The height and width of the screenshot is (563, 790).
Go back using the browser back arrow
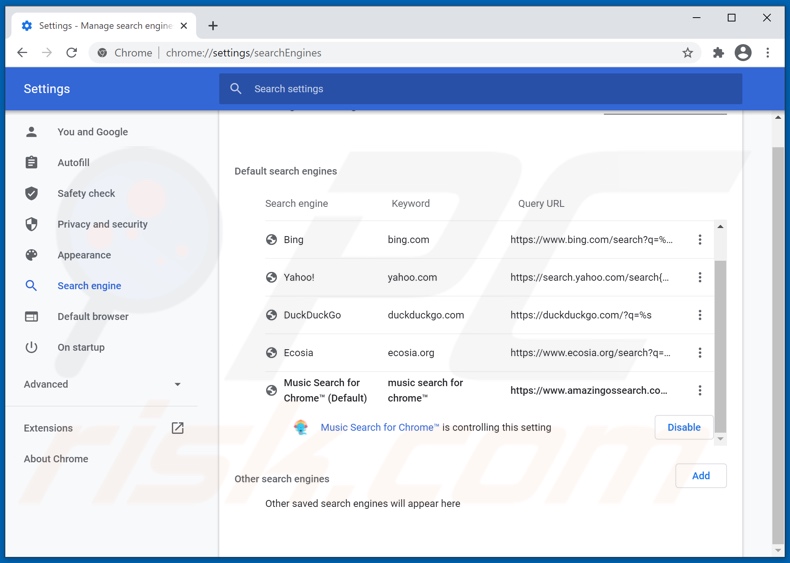(22, 52)
